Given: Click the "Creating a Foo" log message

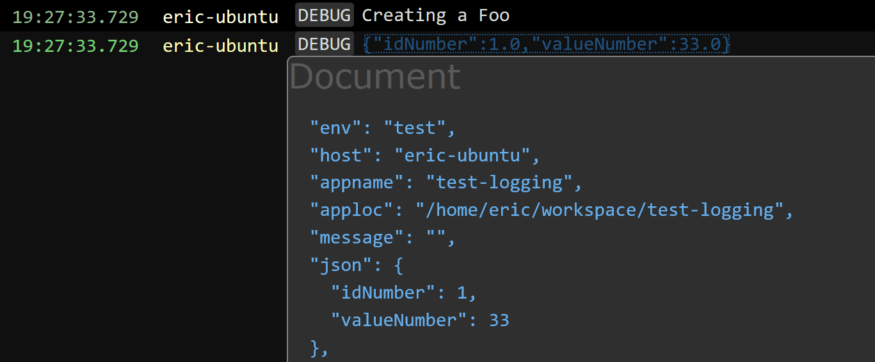Looking at the screenshot, I should point(435,16).
